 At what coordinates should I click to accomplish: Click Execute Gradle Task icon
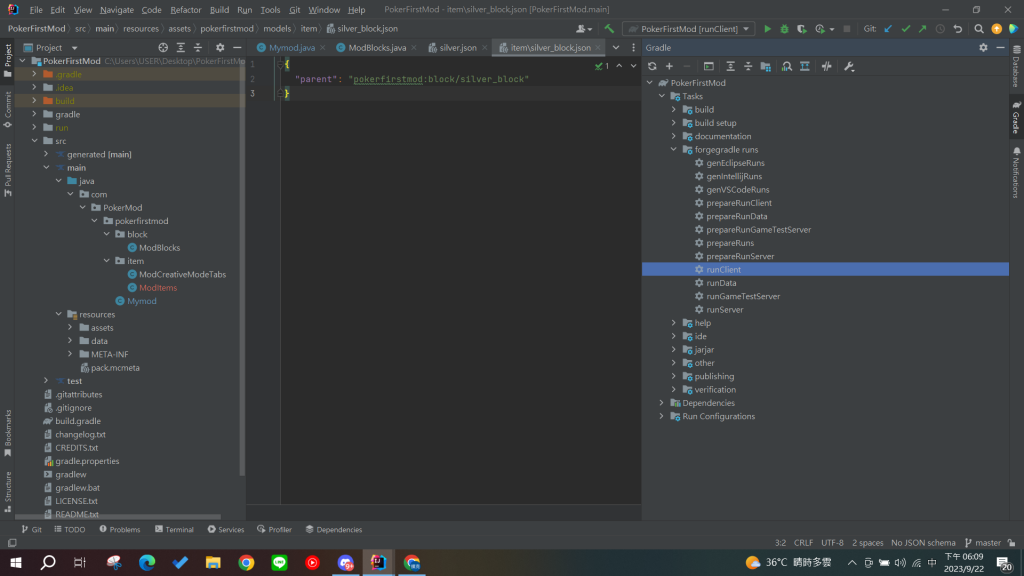point(709,66)
